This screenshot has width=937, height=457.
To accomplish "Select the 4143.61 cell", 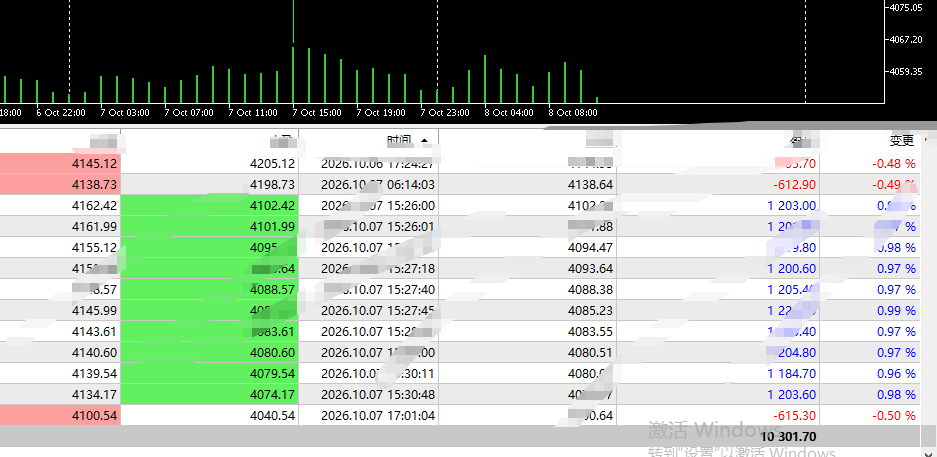I will click(x=95, y=332).
